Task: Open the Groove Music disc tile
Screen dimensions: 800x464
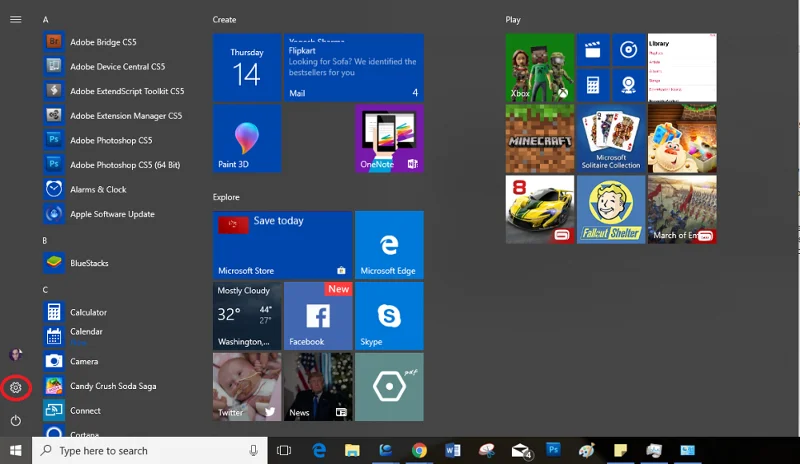Action: [x=629, y=50]
